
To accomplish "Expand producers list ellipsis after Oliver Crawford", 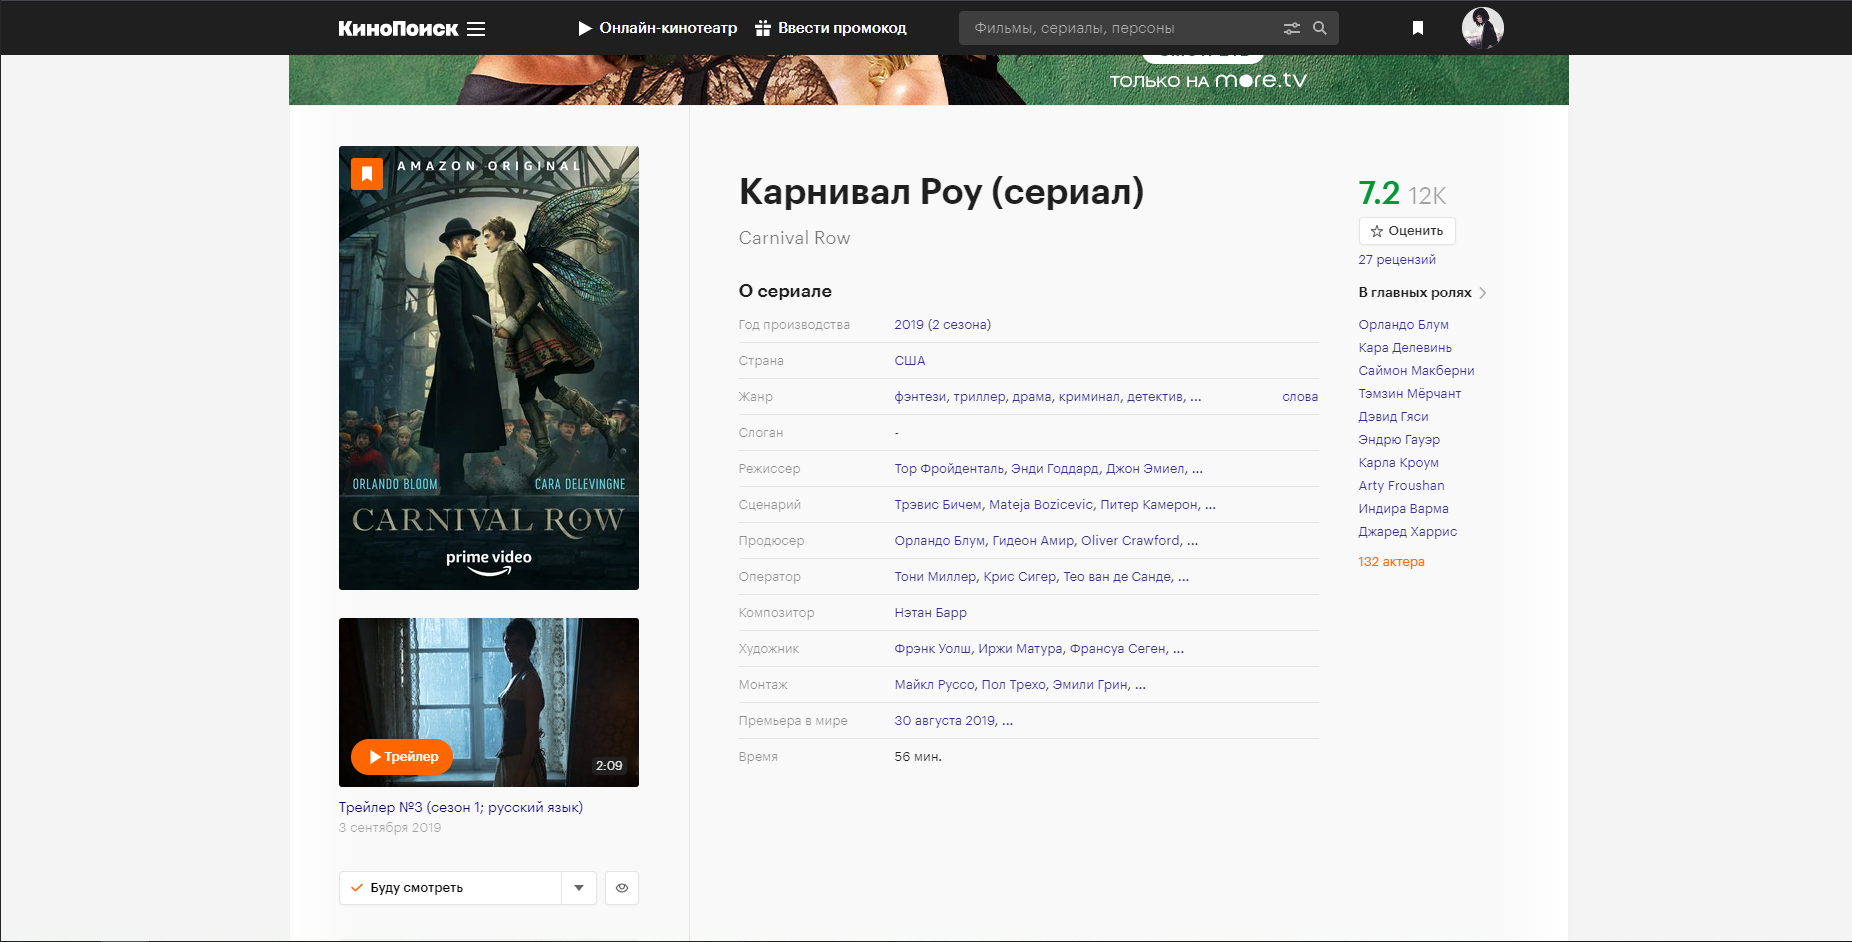I will click(1192, 542).
